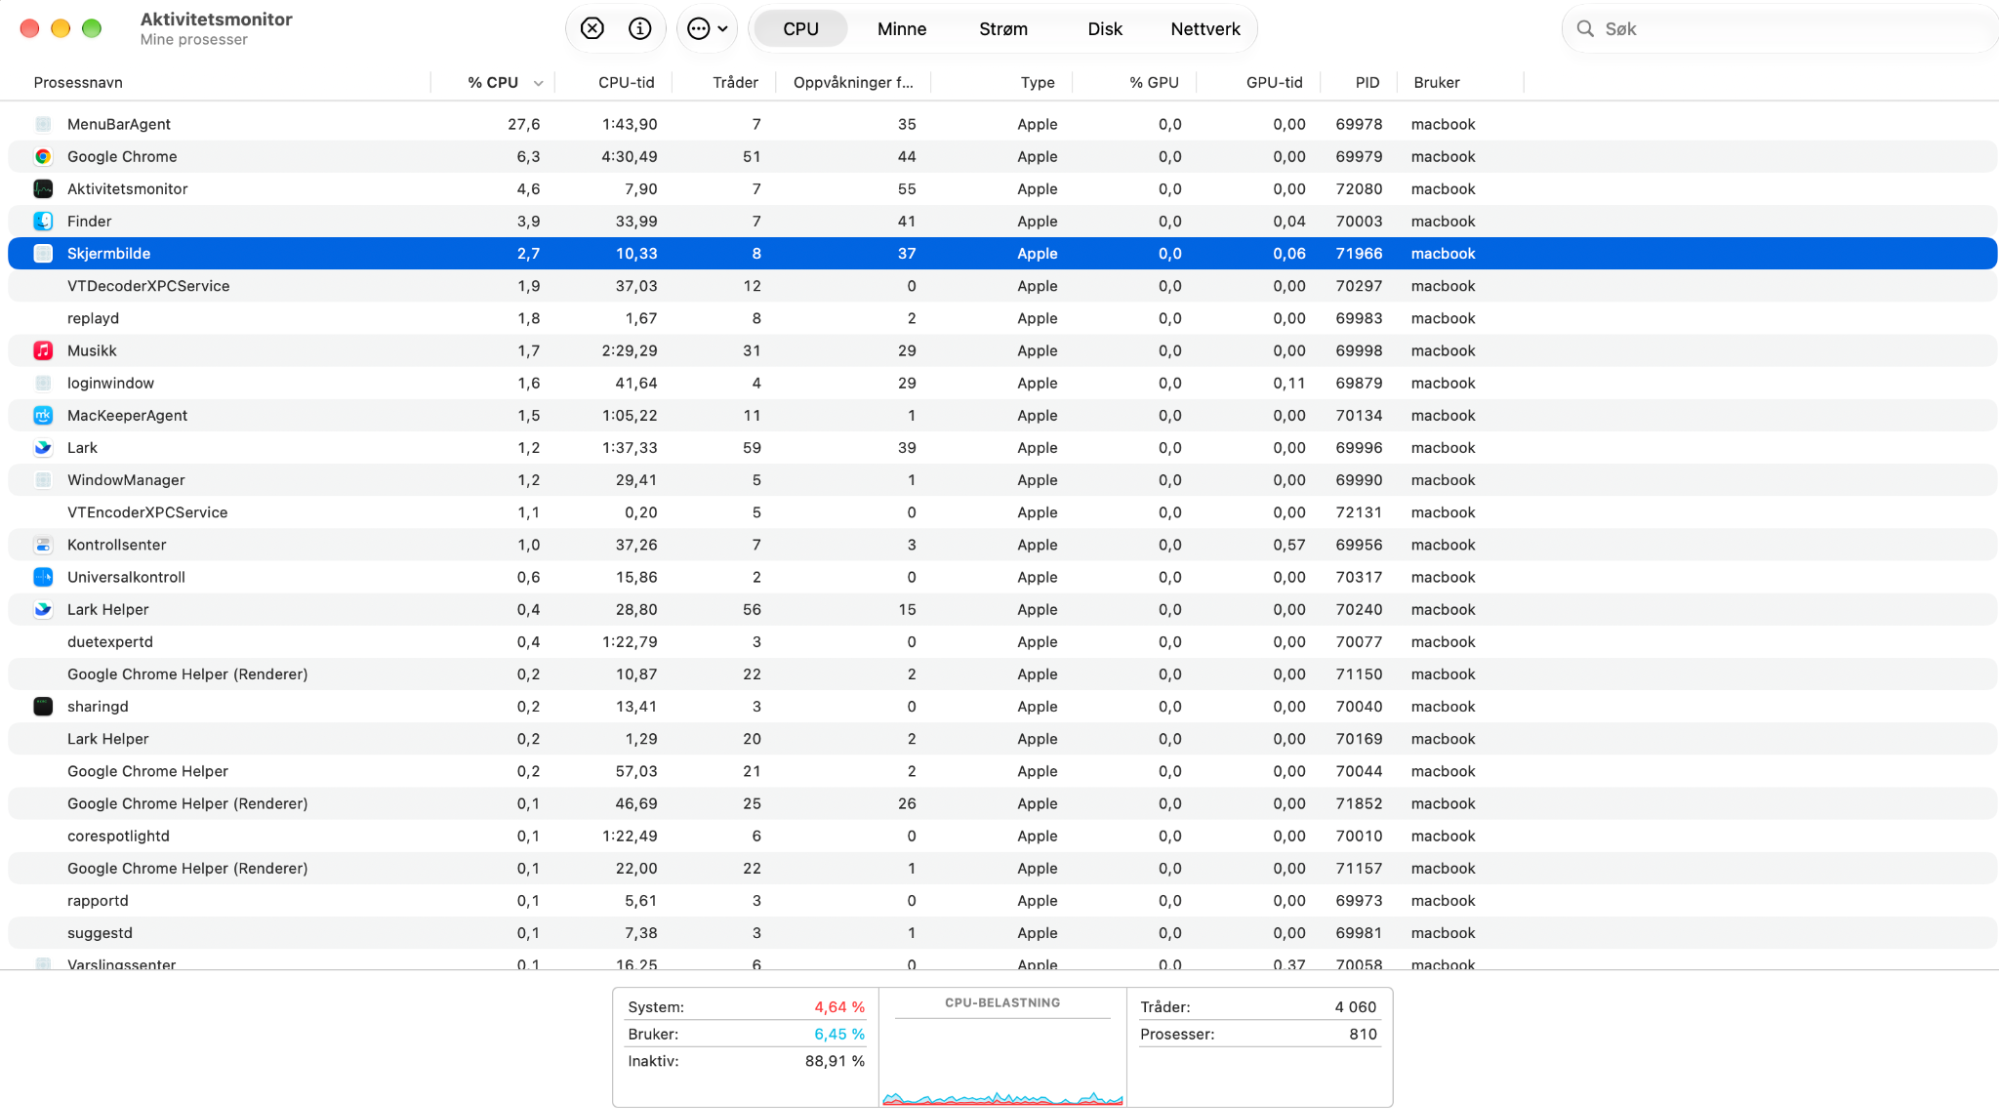The height and width of the screenshot is (1119, 1999).
Task: Click the process info (i) toolbar icon
Action: tap(640, 29)
